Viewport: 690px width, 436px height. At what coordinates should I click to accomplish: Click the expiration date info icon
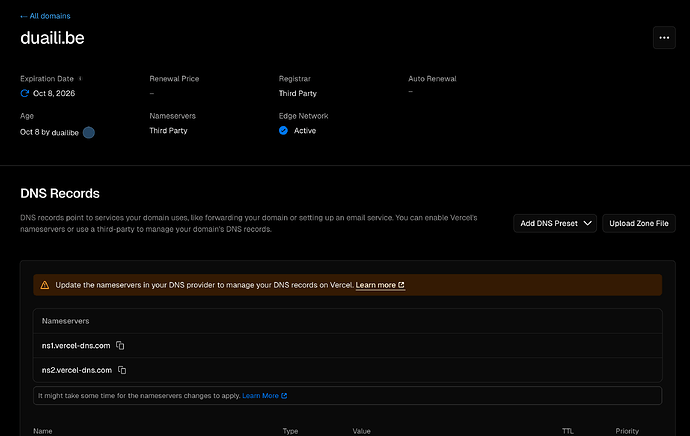pos(80,78)
